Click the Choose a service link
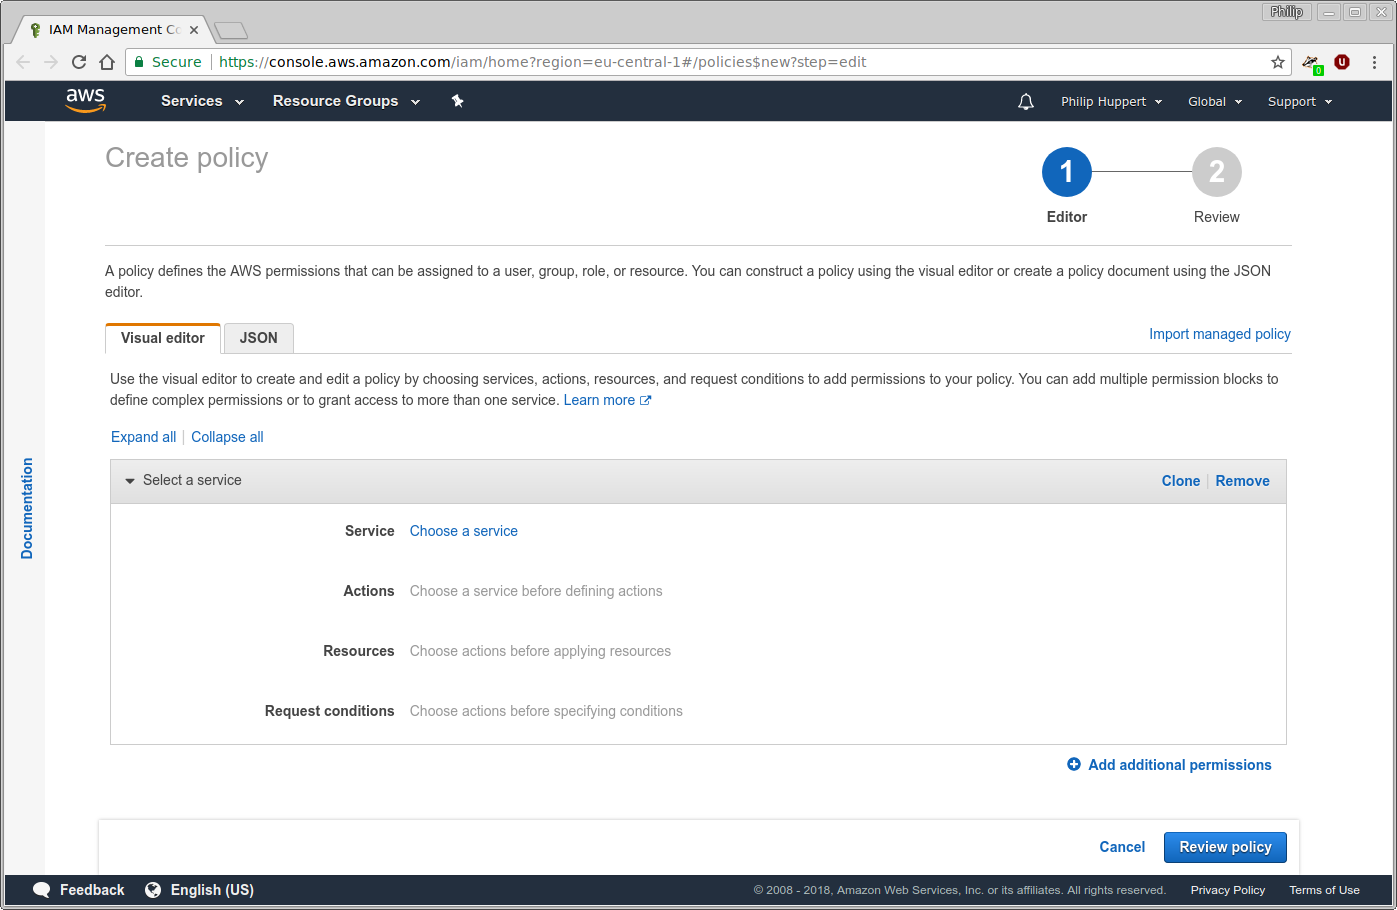 pos(463,531)
